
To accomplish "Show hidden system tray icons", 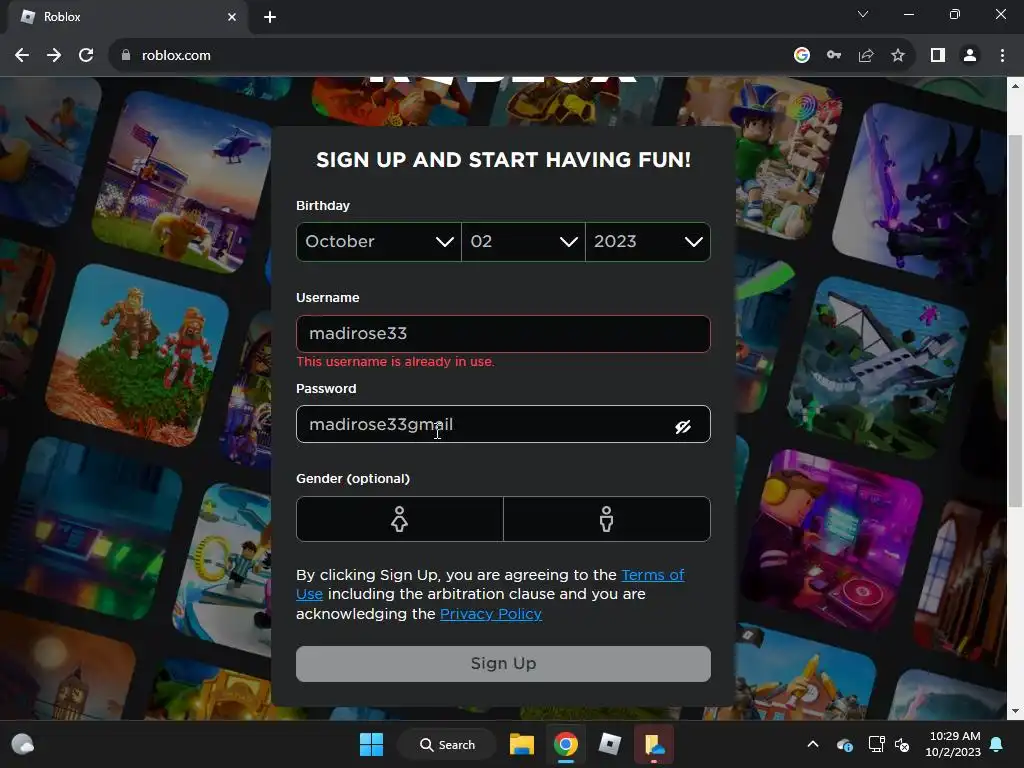I will click(x=813, y=744).
